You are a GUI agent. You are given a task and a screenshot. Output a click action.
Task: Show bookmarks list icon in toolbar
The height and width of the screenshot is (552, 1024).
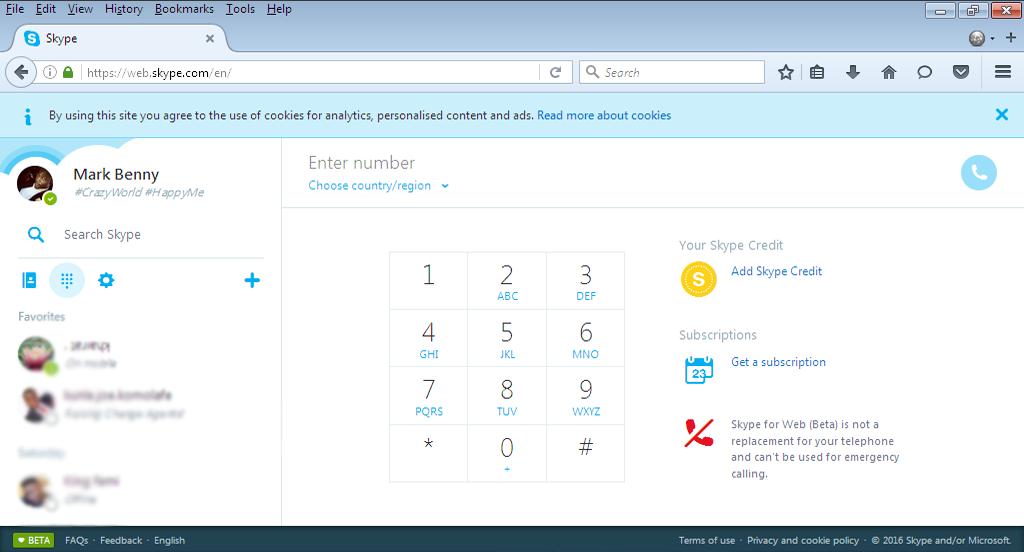[817, 72]
